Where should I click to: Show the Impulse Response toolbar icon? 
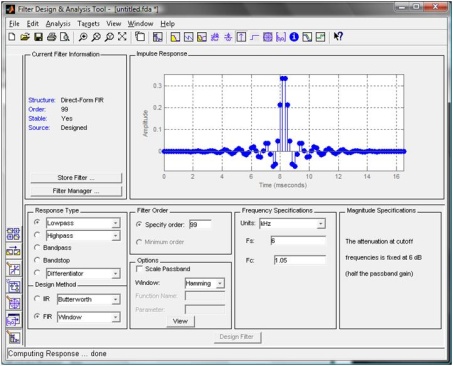(x=241, y=37)
